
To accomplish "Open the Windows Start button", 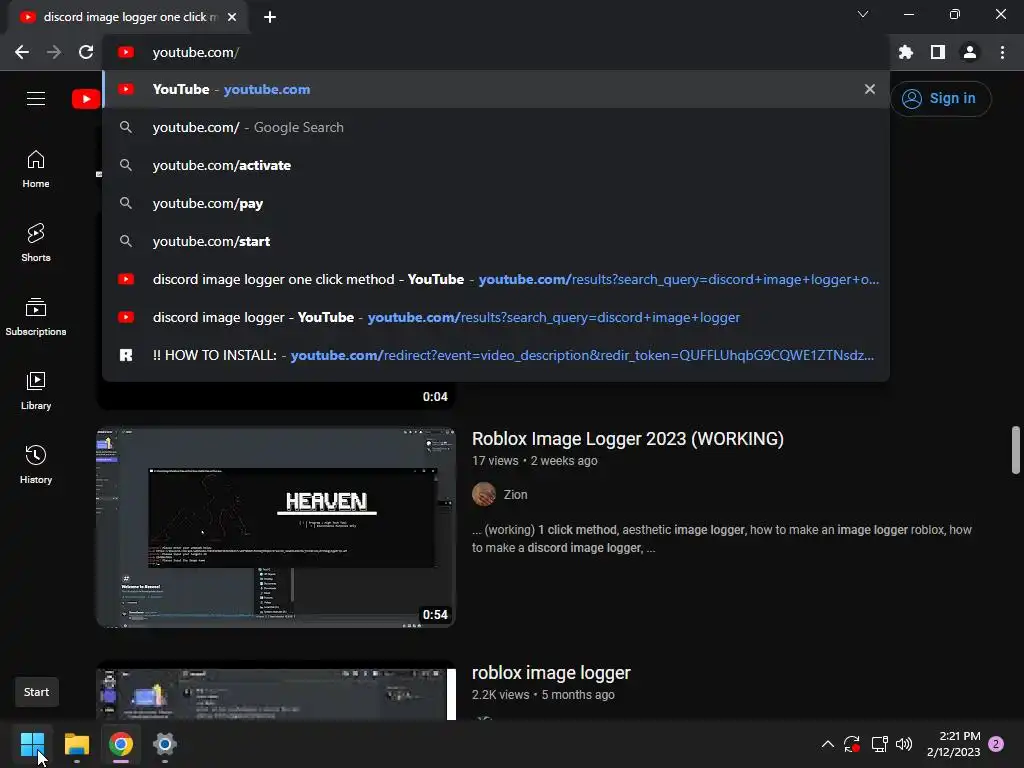I will (32, 744).
